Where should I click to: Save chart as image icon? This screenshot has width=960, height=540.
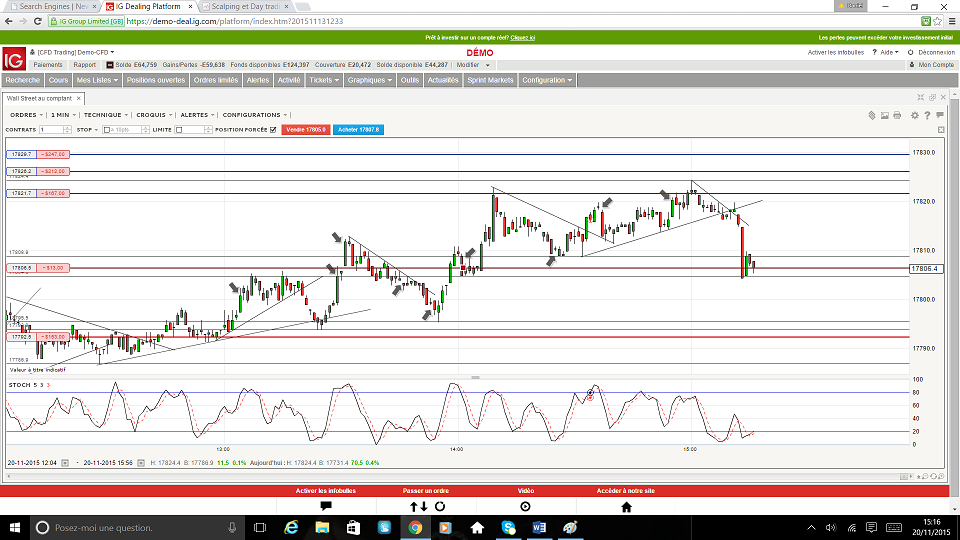point(885,115)
